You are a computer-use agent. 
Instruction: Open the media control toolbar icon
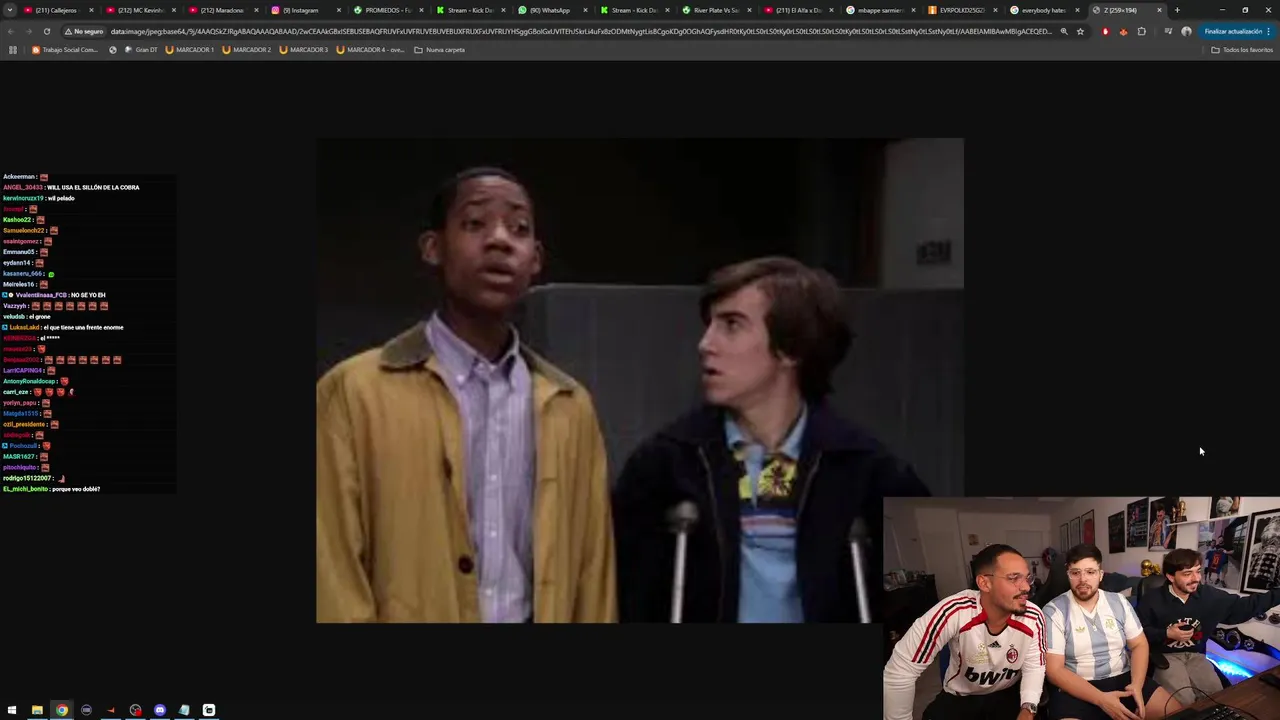[1168, 31]
